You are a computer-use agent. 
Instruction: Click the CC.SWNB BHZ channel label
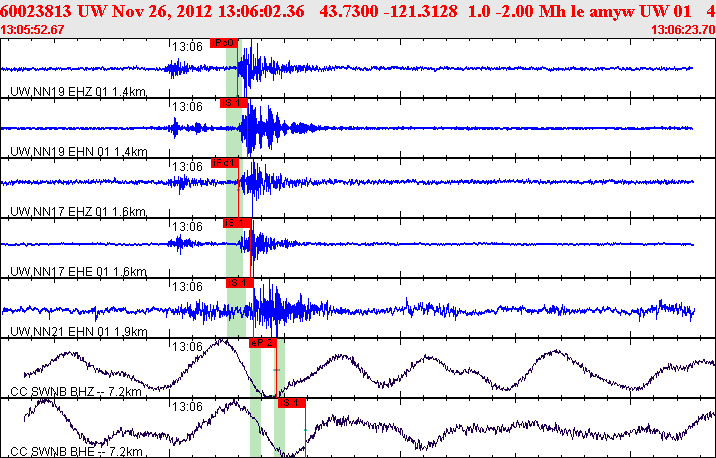[72, 392]
